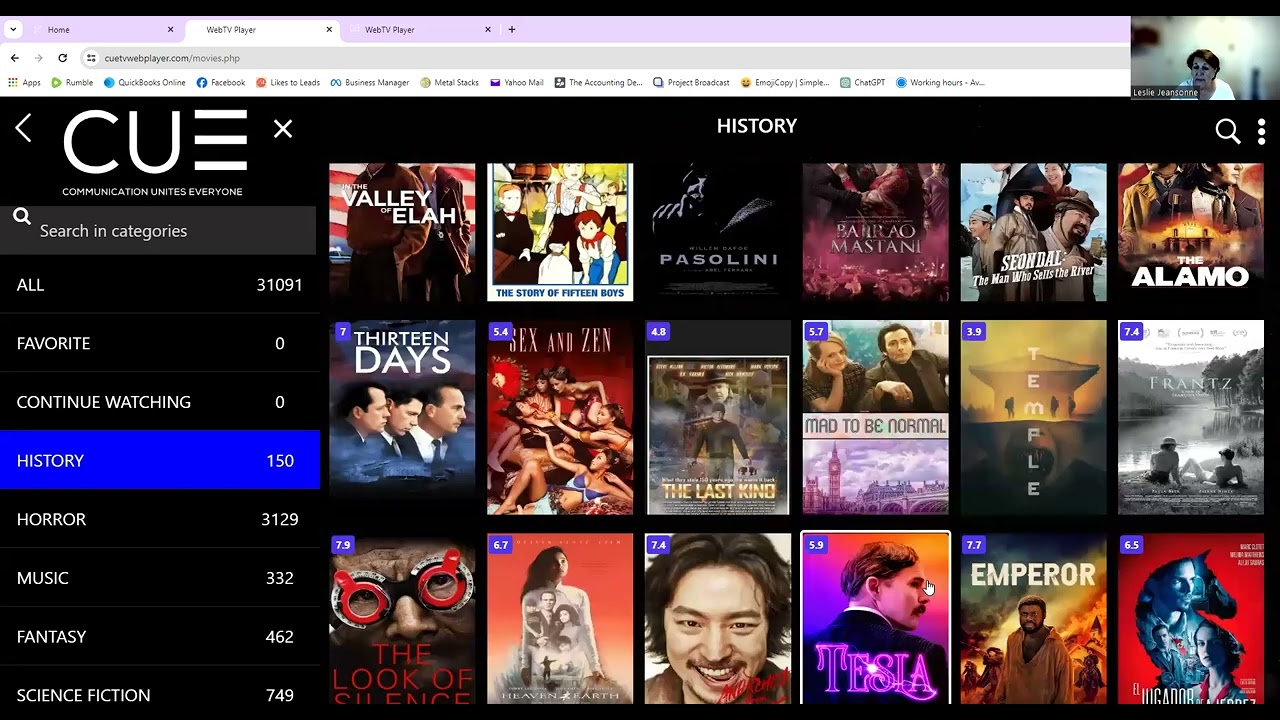Select the CONTINUE WATCHING category
Image resolution: width=1280 pixels, height=720 pixels.
160,402
